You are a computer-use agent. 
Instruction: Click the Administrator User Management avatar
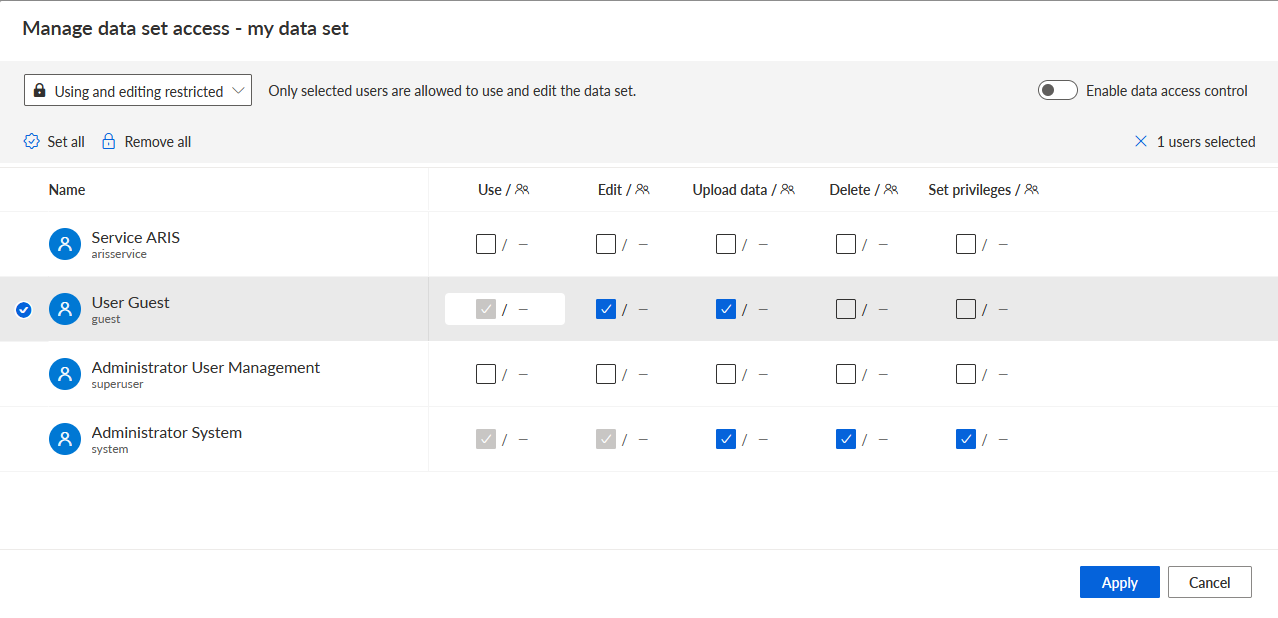click(x=65, y=374)
